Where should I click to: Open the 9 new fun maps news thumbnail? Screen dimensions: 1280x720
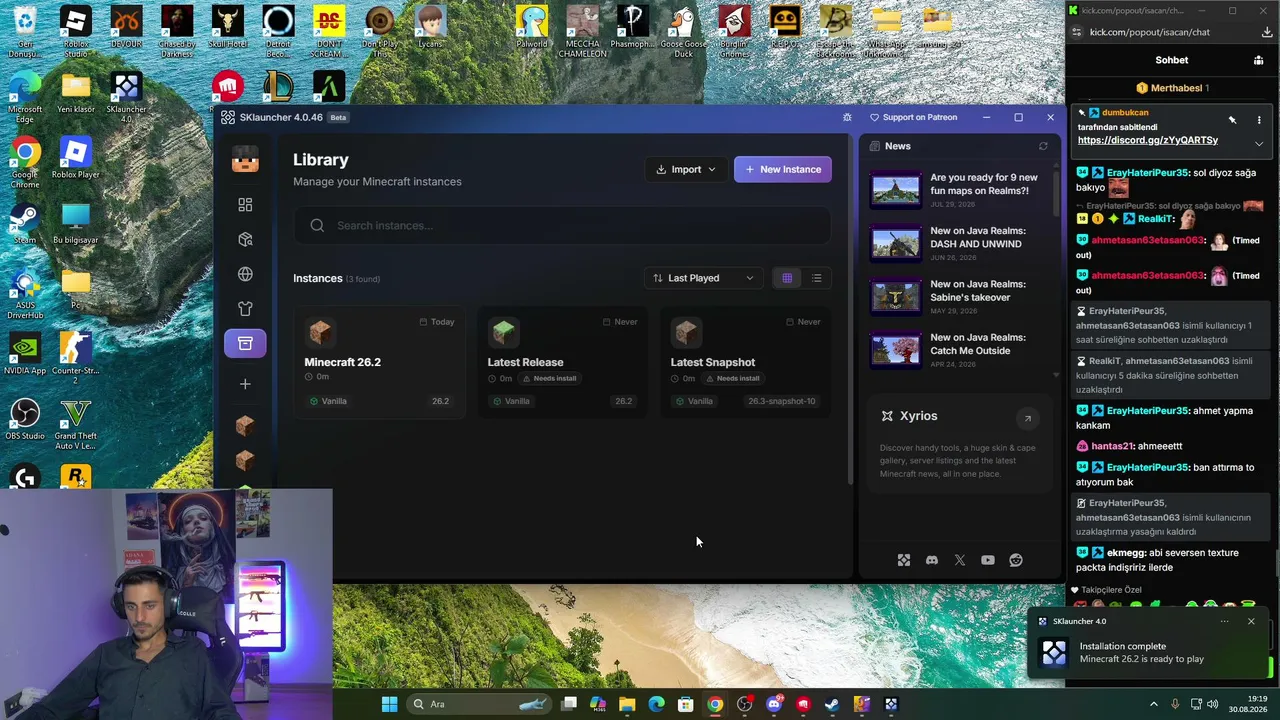895,190
